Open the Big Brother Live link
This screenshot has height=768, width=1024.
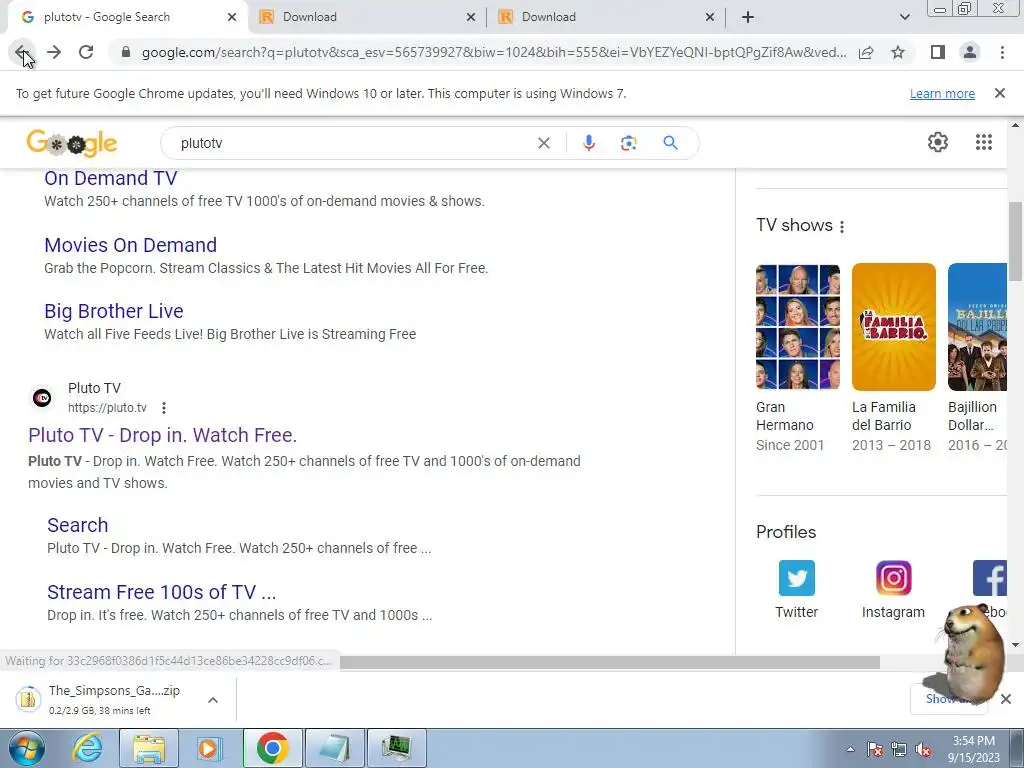pos(114,311)
